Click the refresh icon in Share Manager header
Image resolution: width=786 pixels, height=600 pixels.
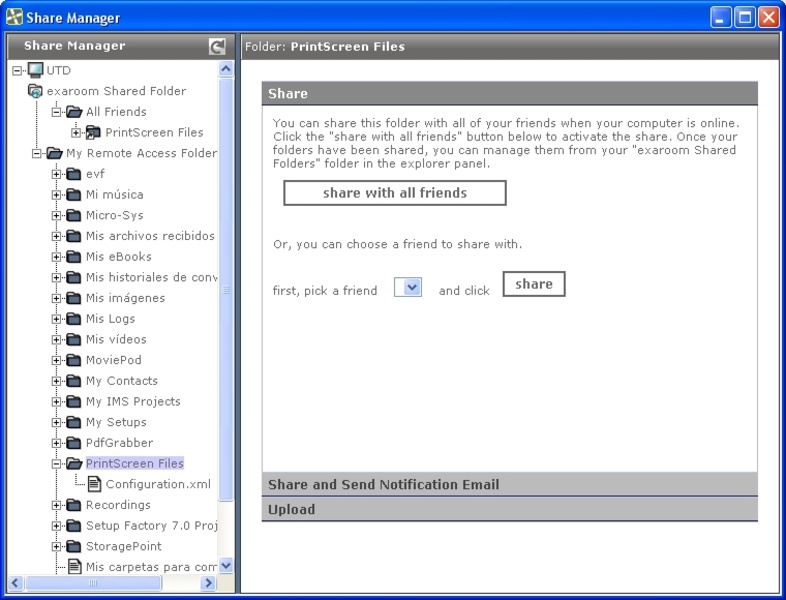217,46
